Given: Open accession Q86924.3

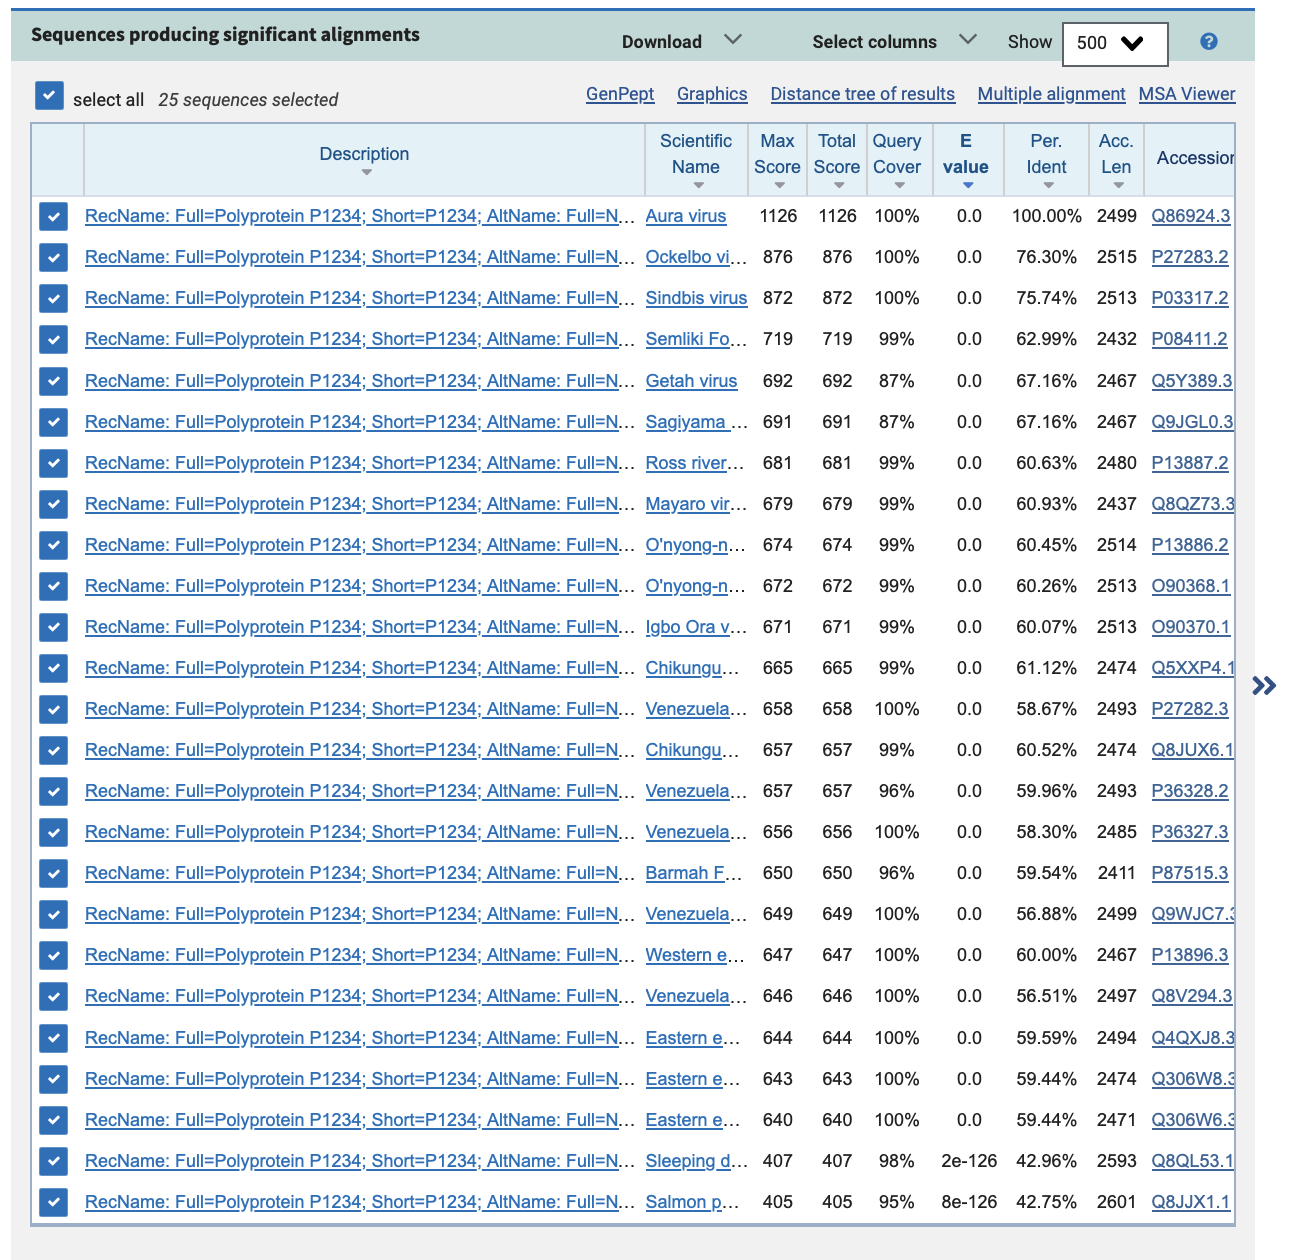Looking at the screenshot, I should pyautogui.click(x=1191, y=216).
